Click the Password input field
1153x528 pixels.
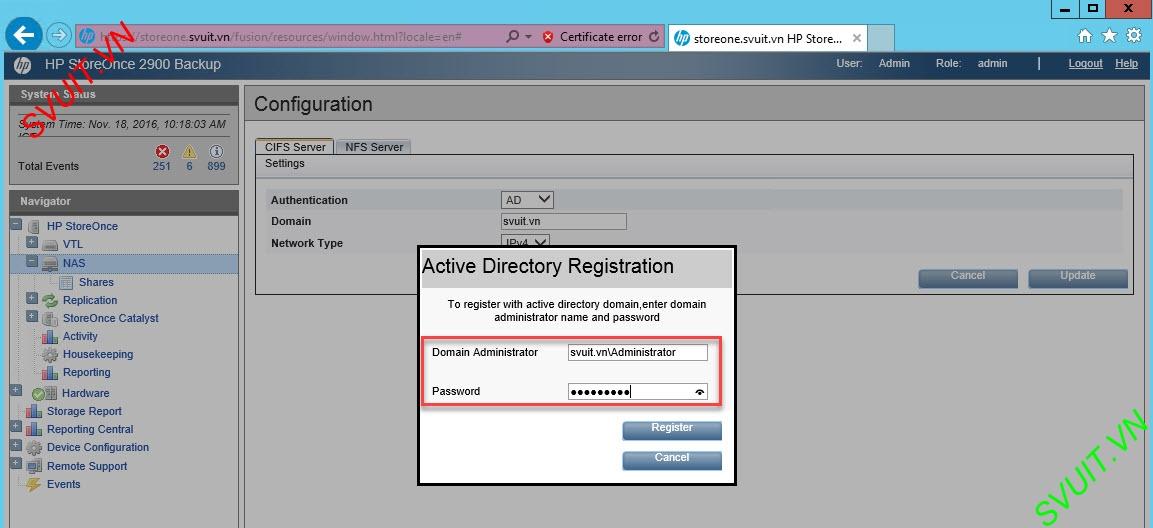click(638, 392)
